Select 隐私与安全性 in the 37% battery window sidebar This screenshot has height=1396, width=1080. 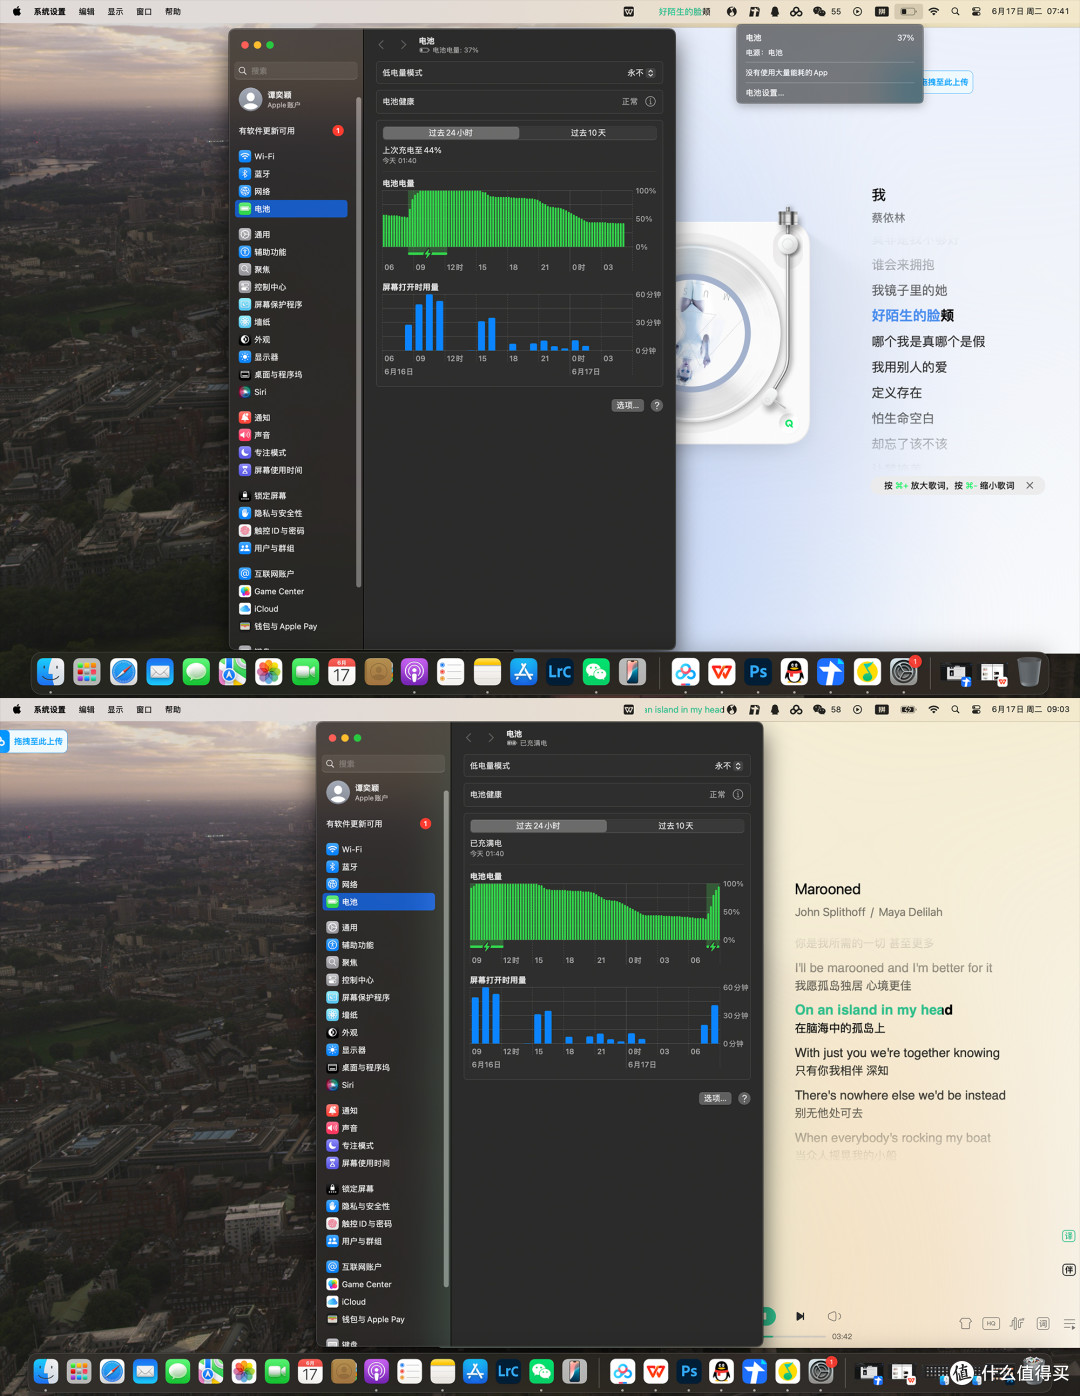coord(291,513)
